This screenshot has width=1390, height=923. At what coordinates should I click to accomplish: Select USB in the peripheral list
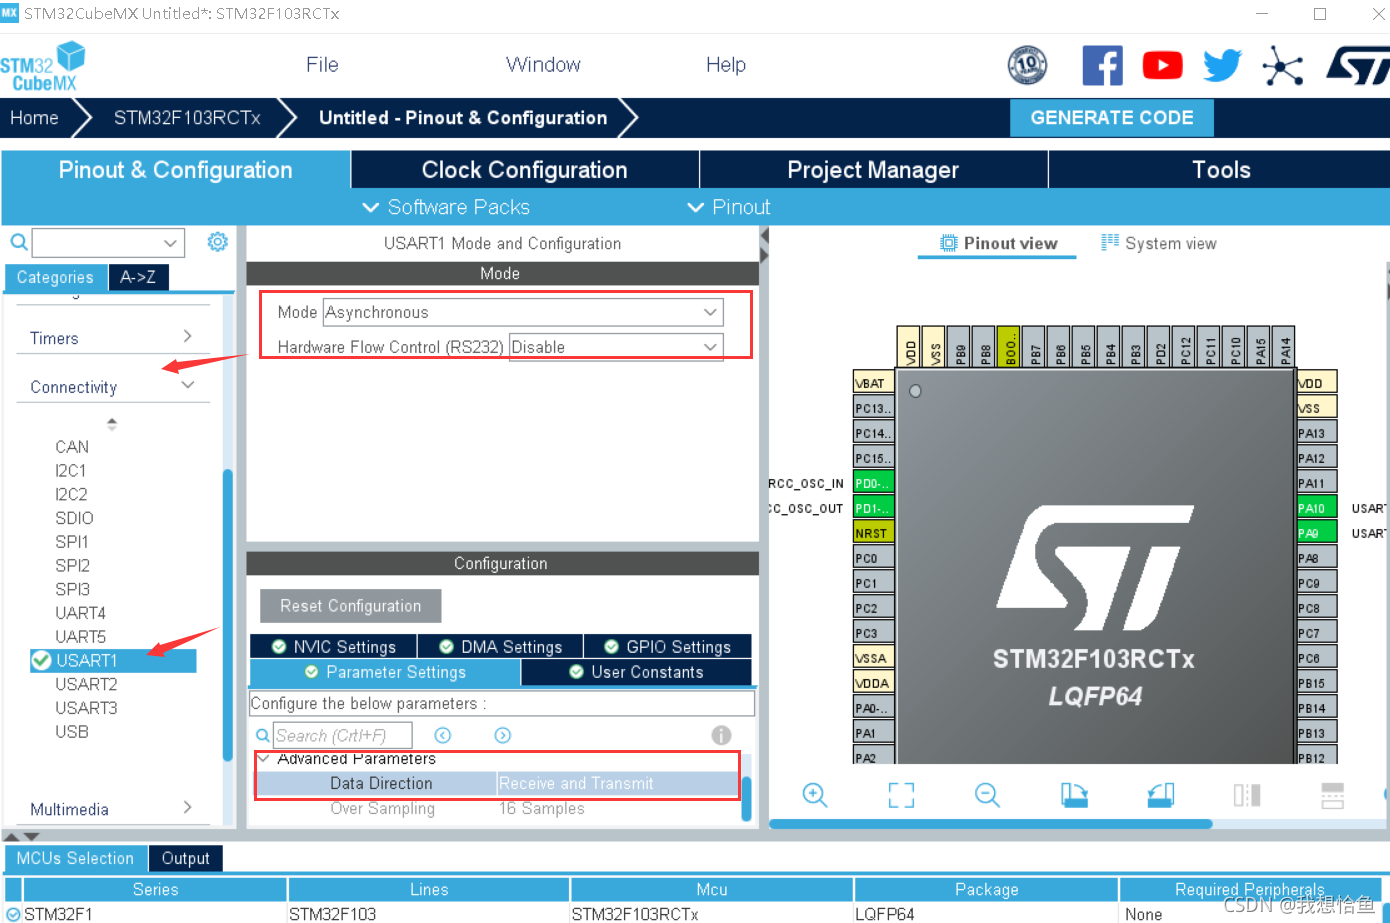tap(72, 732)
